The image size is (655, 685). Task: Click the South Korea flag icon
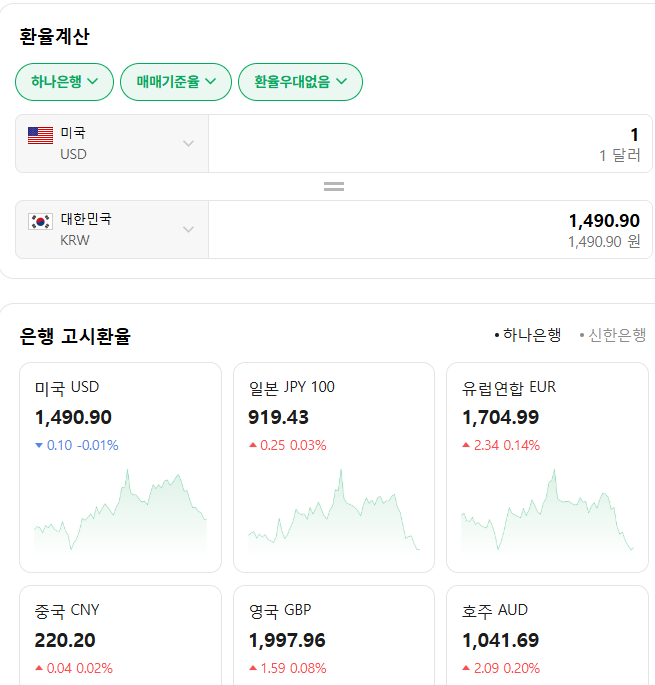point(40,221)
